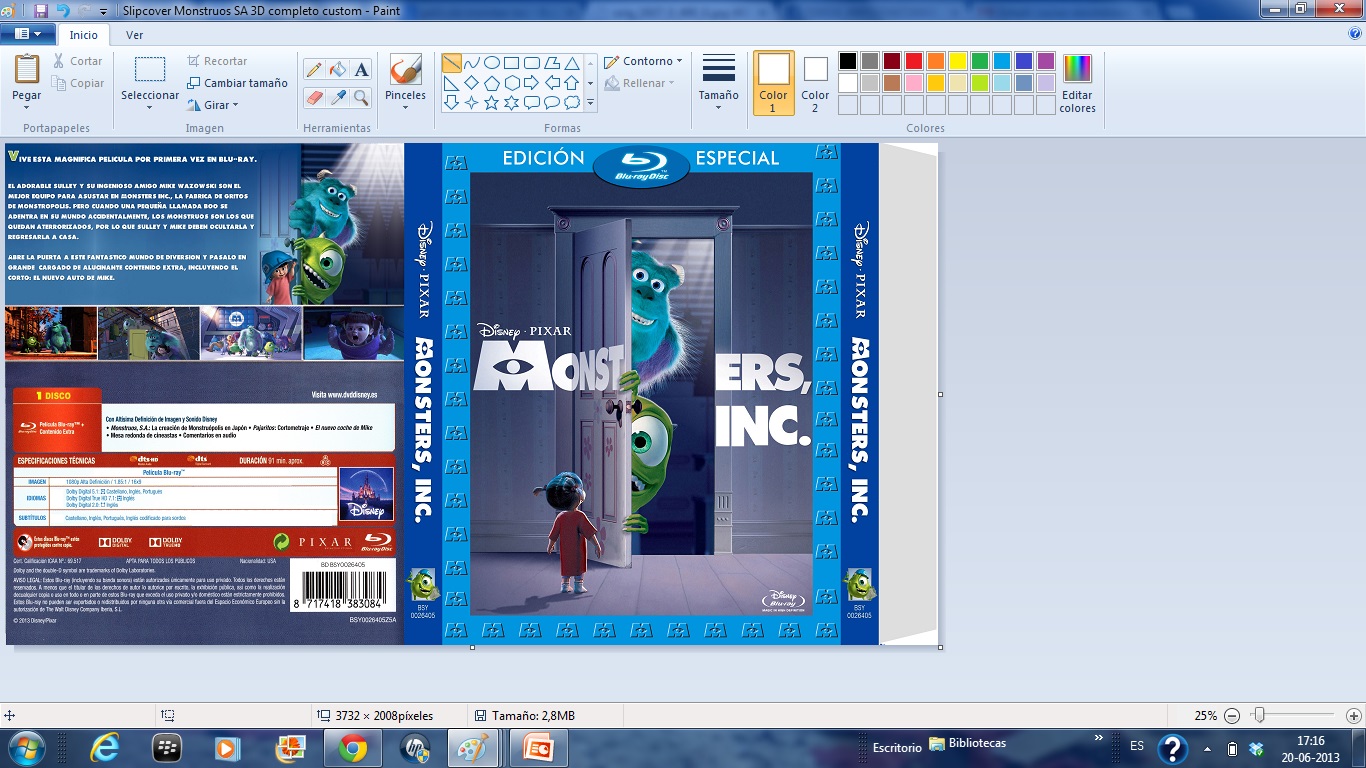The width and height of the screenshot is (1366, 768).
Task: Choose the Five-point star shape
Action: (x=492, y=102)
